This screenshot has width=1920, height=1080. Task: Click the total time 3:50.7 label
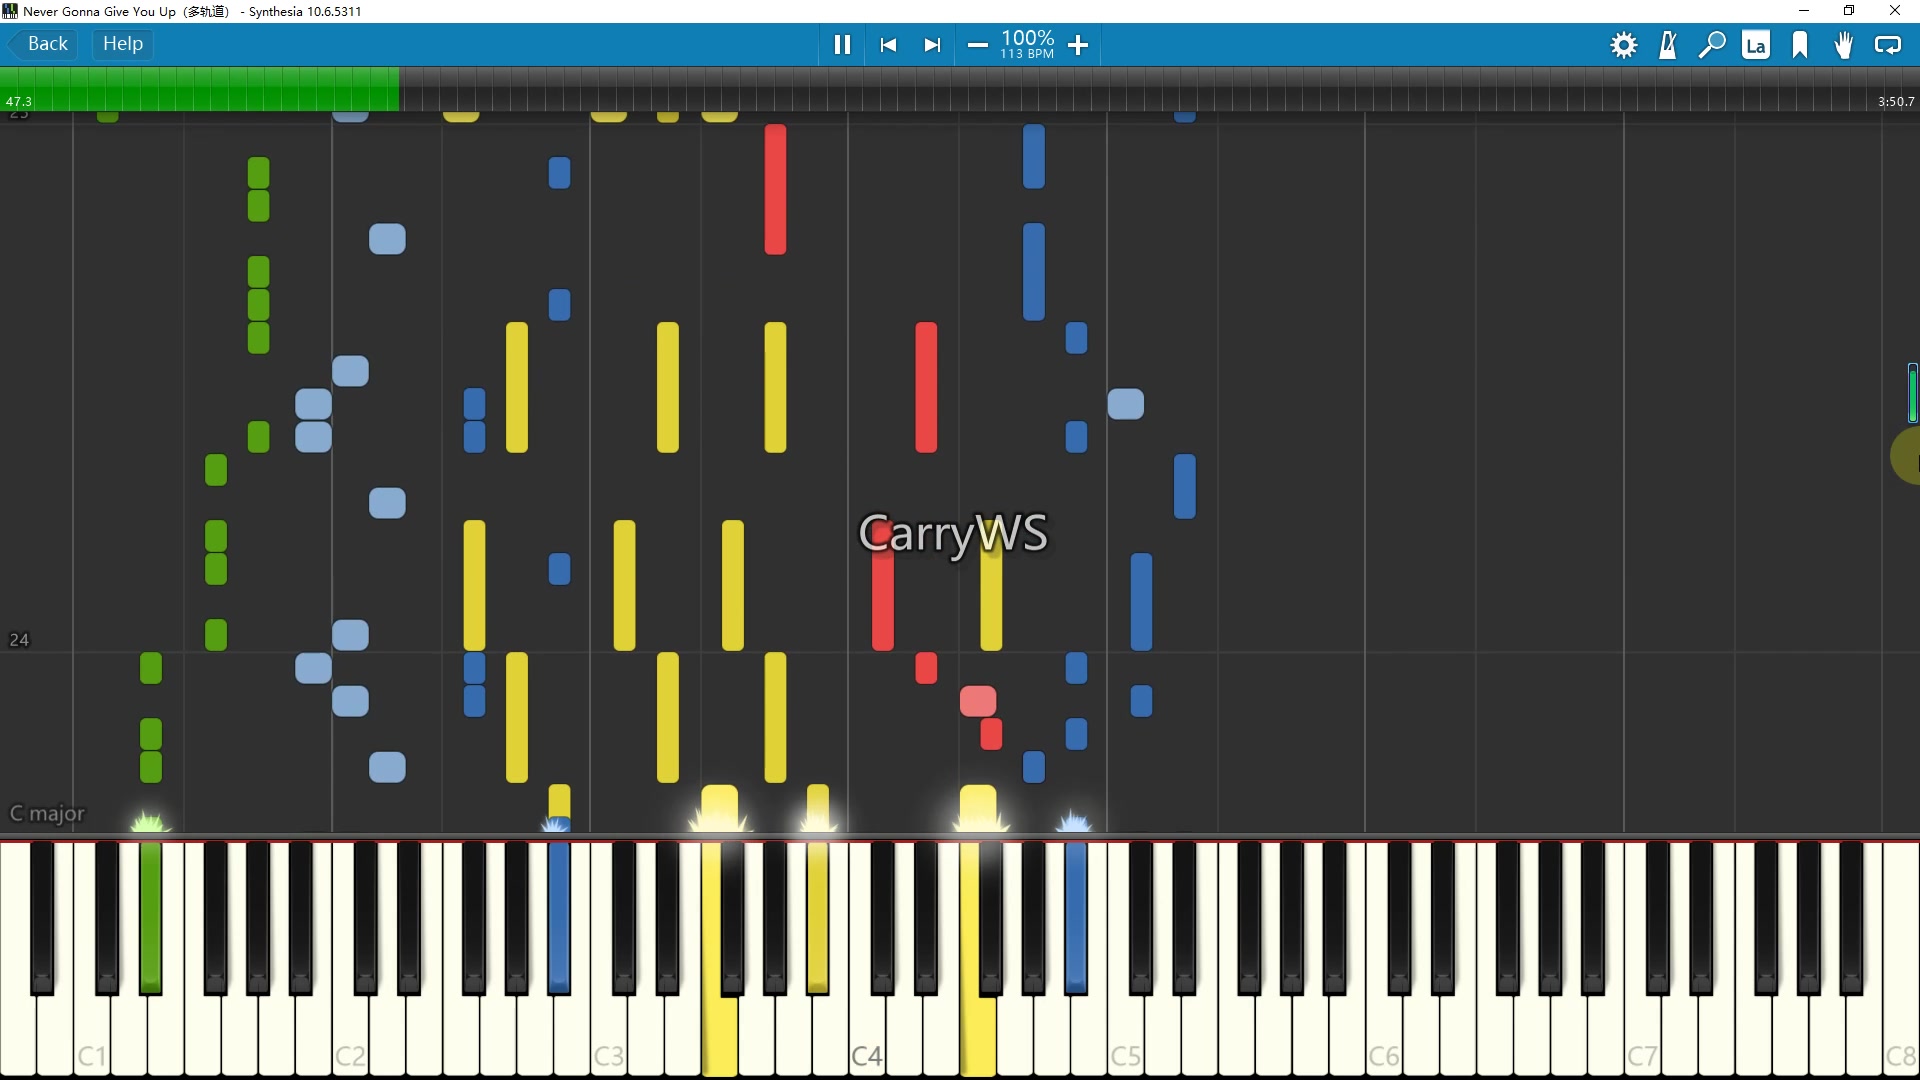1896,101
